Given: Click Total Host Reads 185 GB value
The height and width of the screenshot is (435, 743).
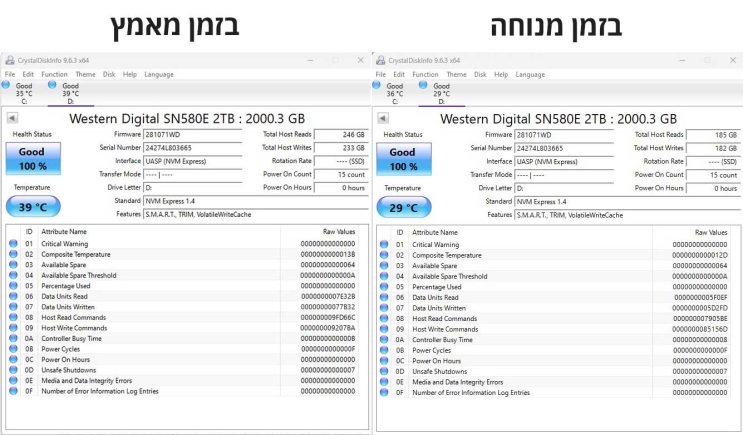Looking at the screenshot, I should coord(713,135).
